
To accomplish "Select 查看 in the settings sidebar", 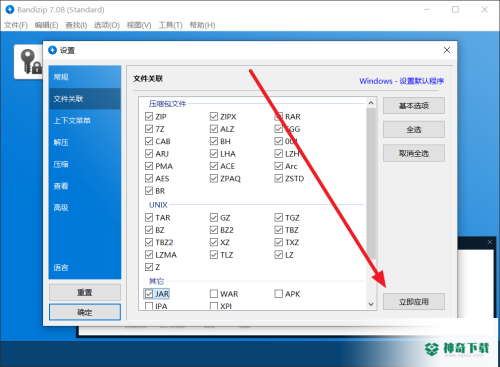I will click(x=85, y=186).
